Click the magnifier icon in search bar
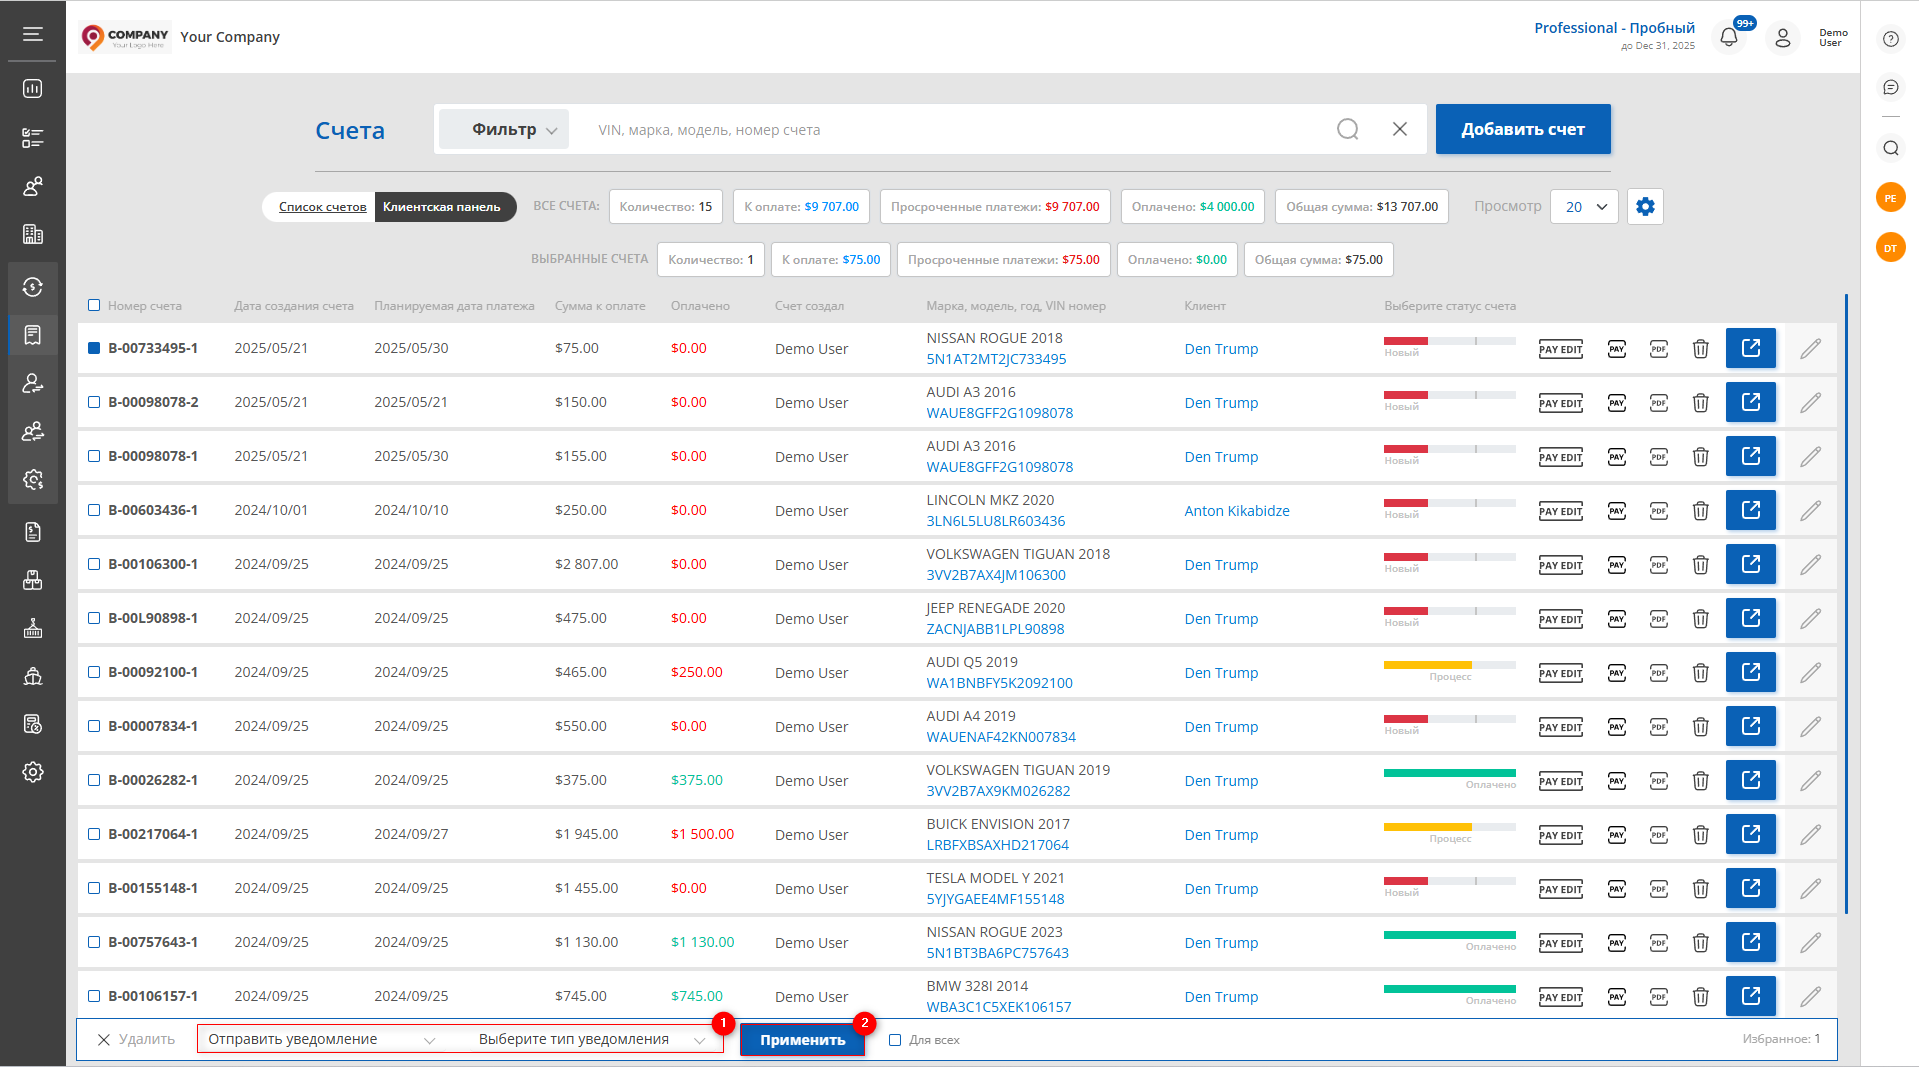This screenshot has width=1919, height=1067. (x=1348, y=129)
